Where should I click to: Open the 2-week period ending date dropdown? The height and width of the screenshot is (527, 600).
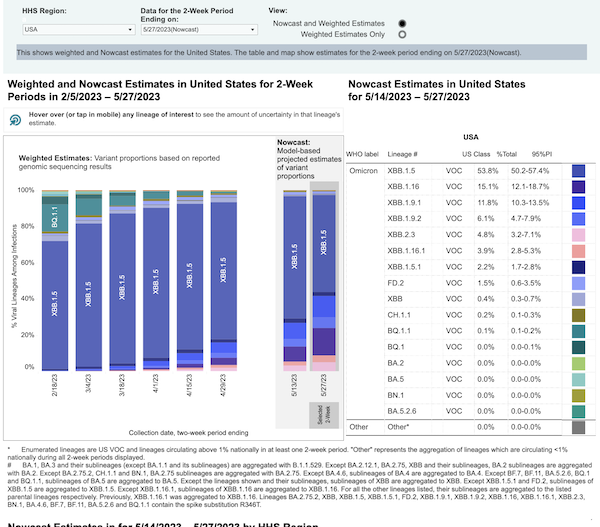tap(157, 29)
